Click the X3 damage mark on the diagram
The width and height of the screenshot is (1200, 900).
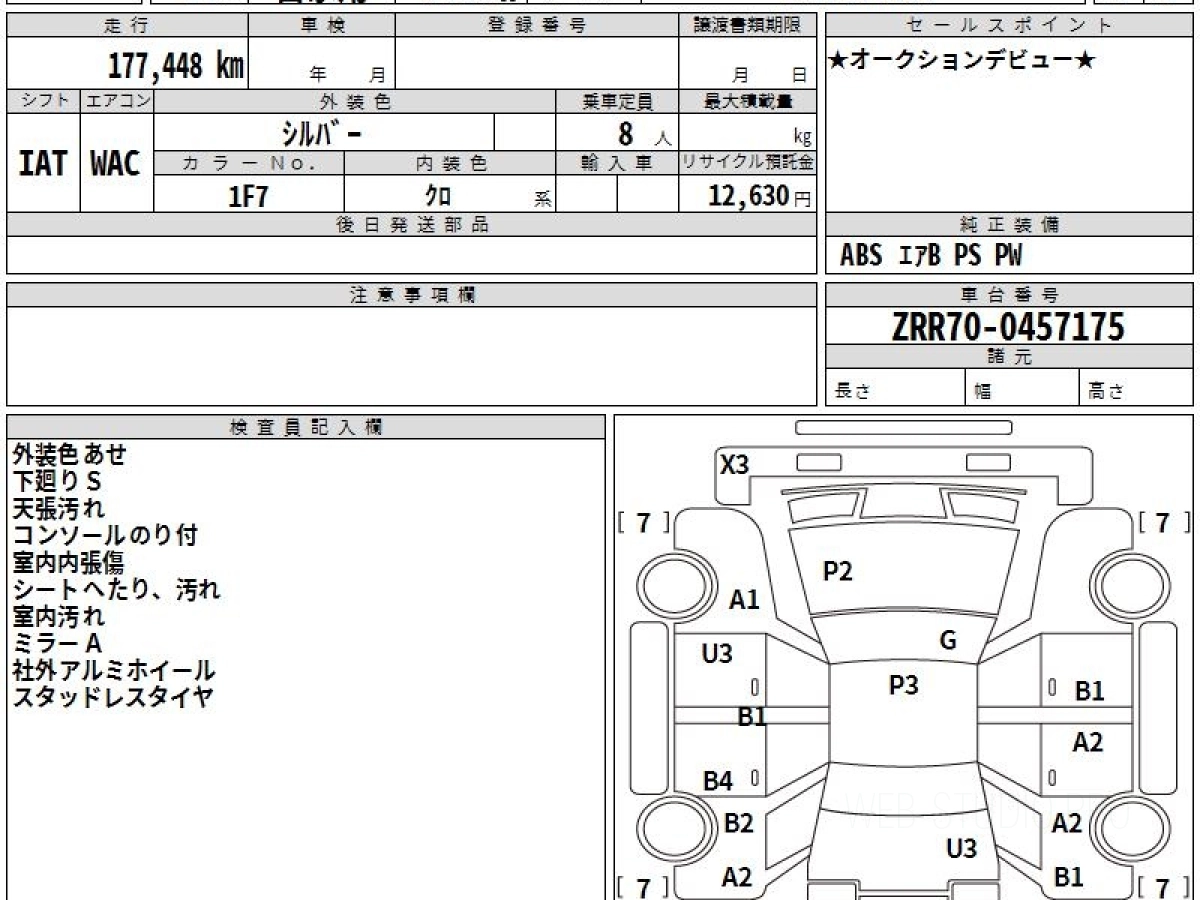pyautogui.click(x=735, y=464)
